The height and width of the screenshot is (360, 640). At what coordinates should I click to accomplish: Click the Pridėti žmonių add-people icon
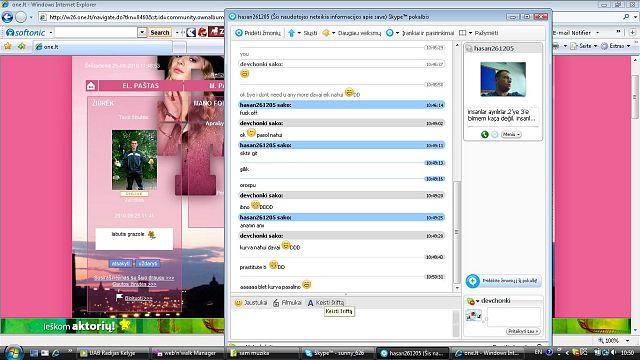[239, 33]
